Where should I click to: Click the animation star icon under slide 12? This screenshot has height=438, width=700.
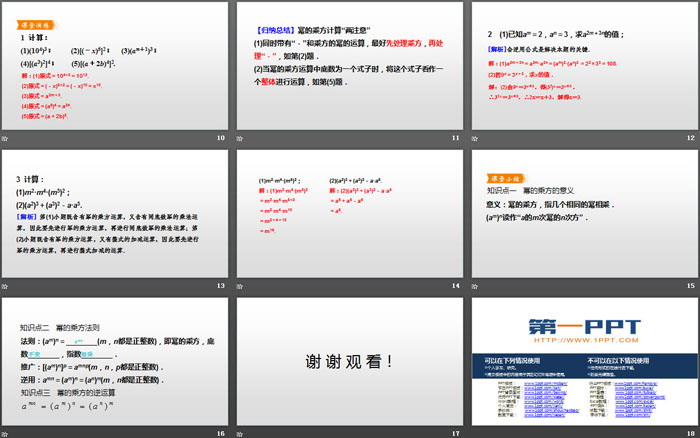point(475,137)
